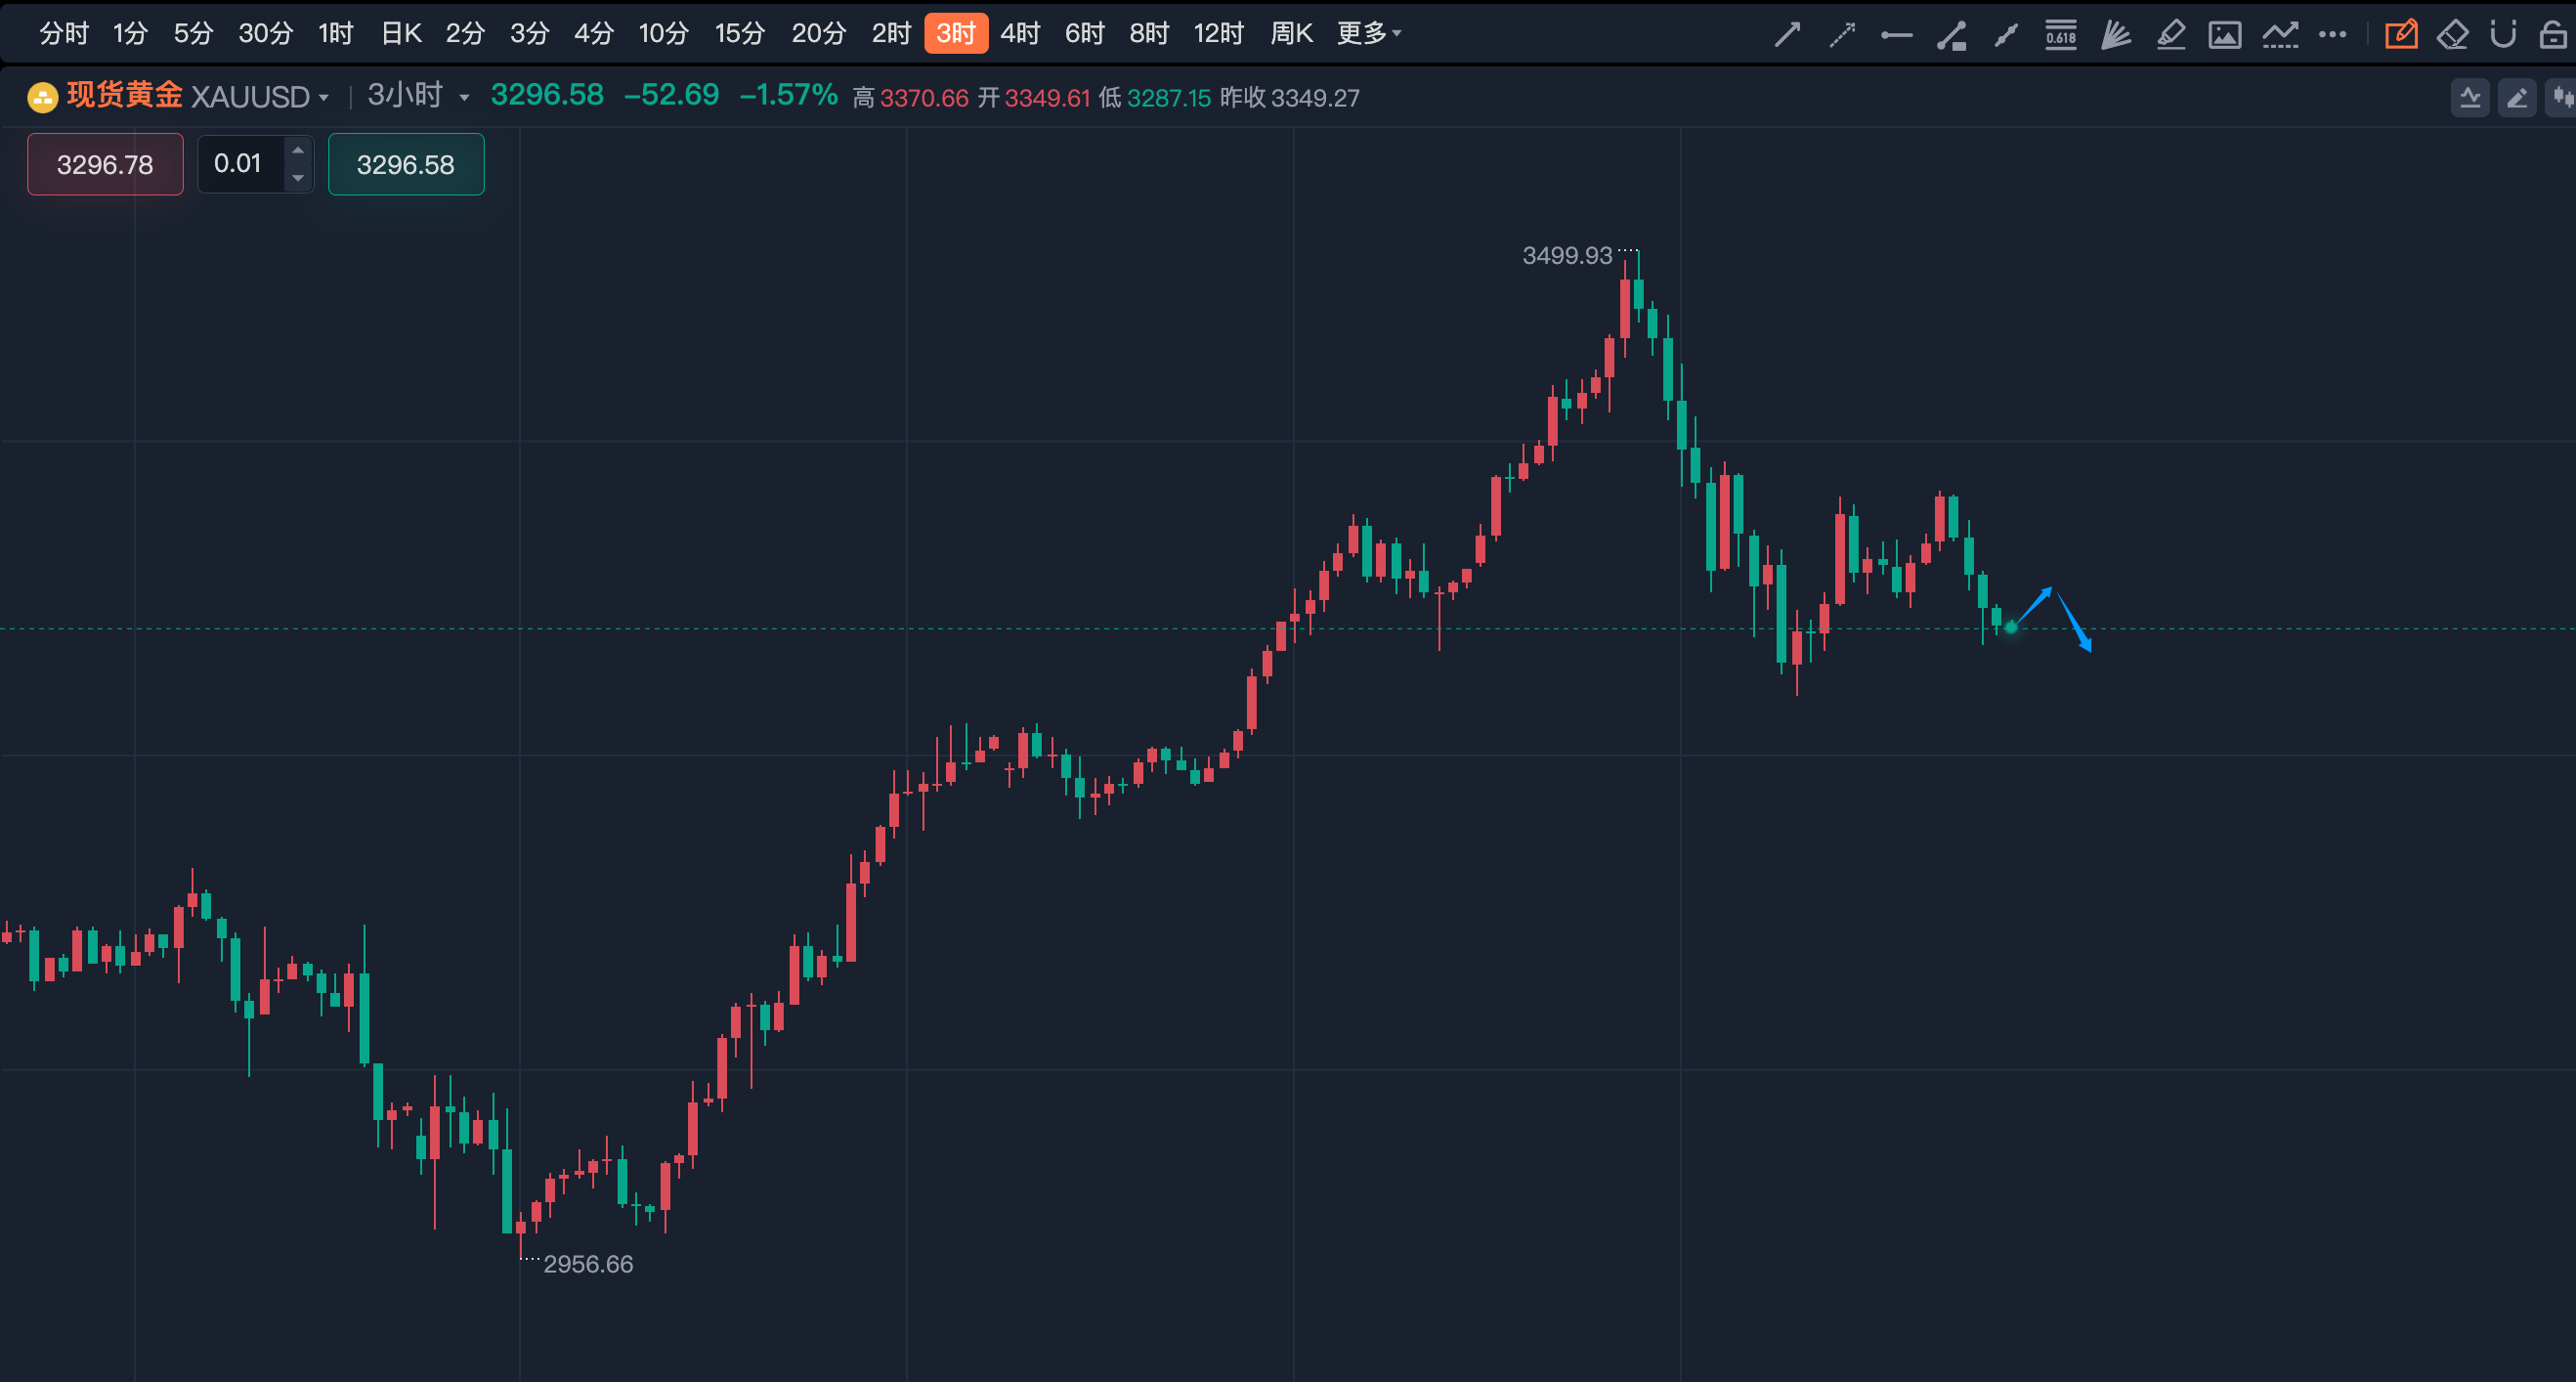Toggle the drawing lock icon
Image resolution: width=2576 pixels, height=1382 pixels.
click(2553, 35)
